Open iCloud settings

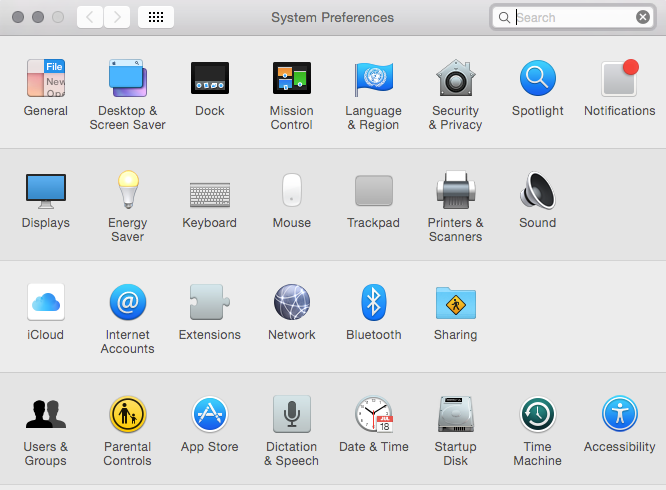(x=46, y=302)
